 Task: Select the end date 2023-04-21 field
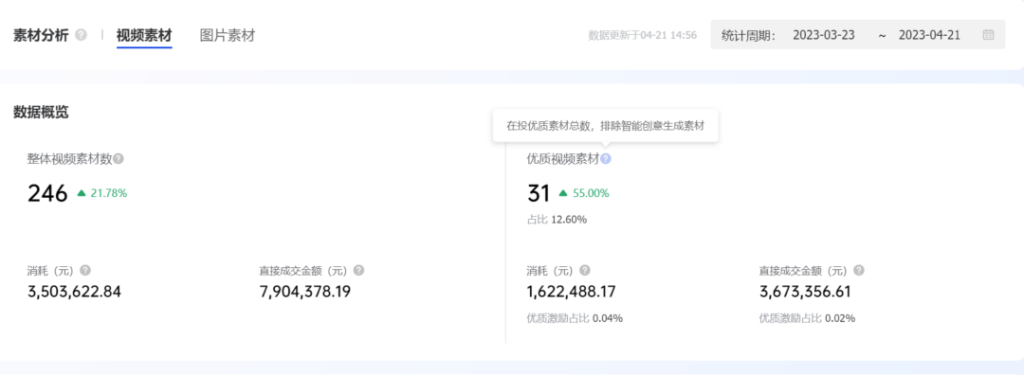pyautogui.click(x=929, y=35)
